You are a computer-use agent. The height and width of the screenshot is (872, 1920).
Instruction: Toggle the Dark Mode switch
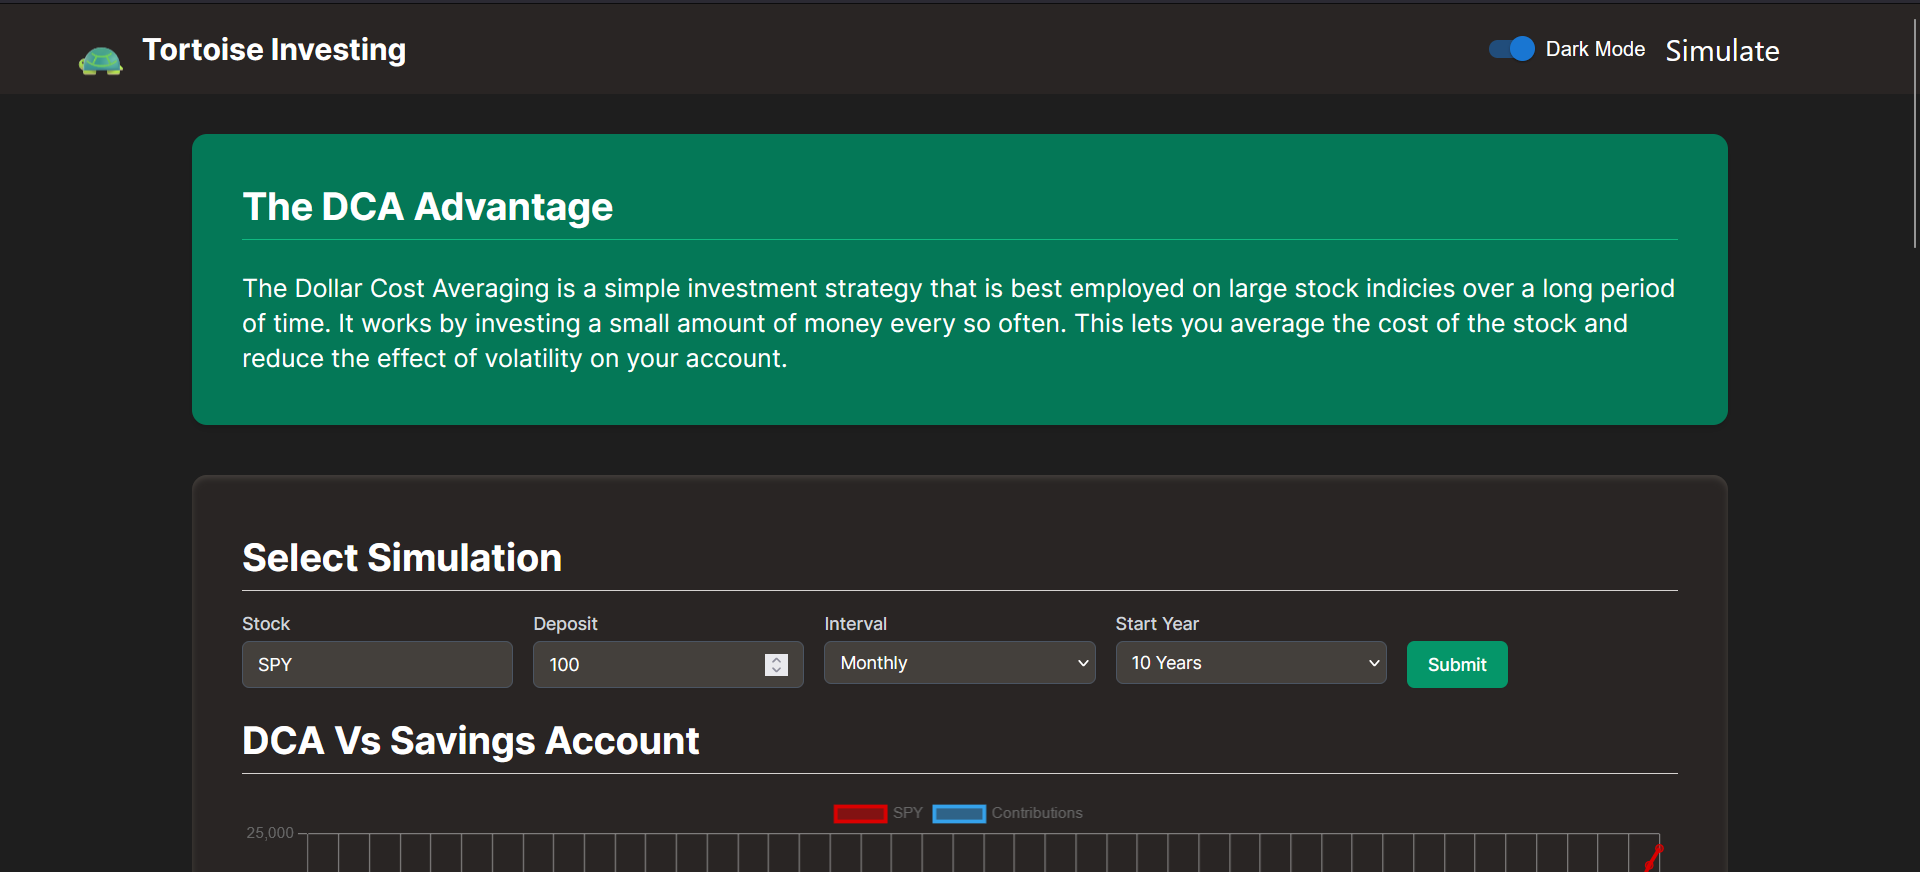[1511, 49]
